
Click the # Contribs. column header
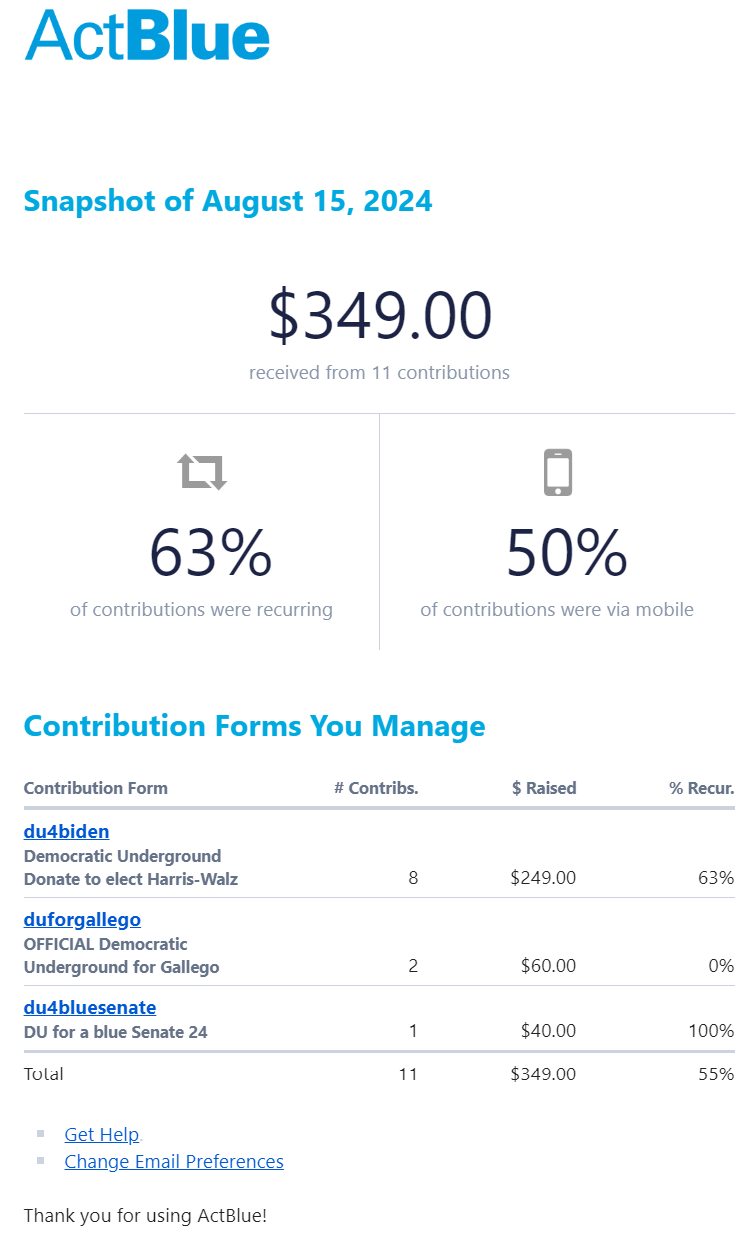coord(376,788)
